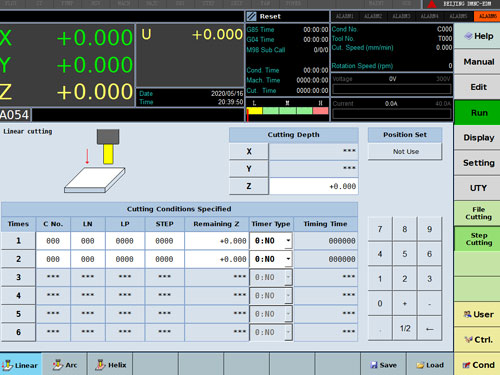
Task: Select the Linear cutting tab
Action: (x=21, y=365)
